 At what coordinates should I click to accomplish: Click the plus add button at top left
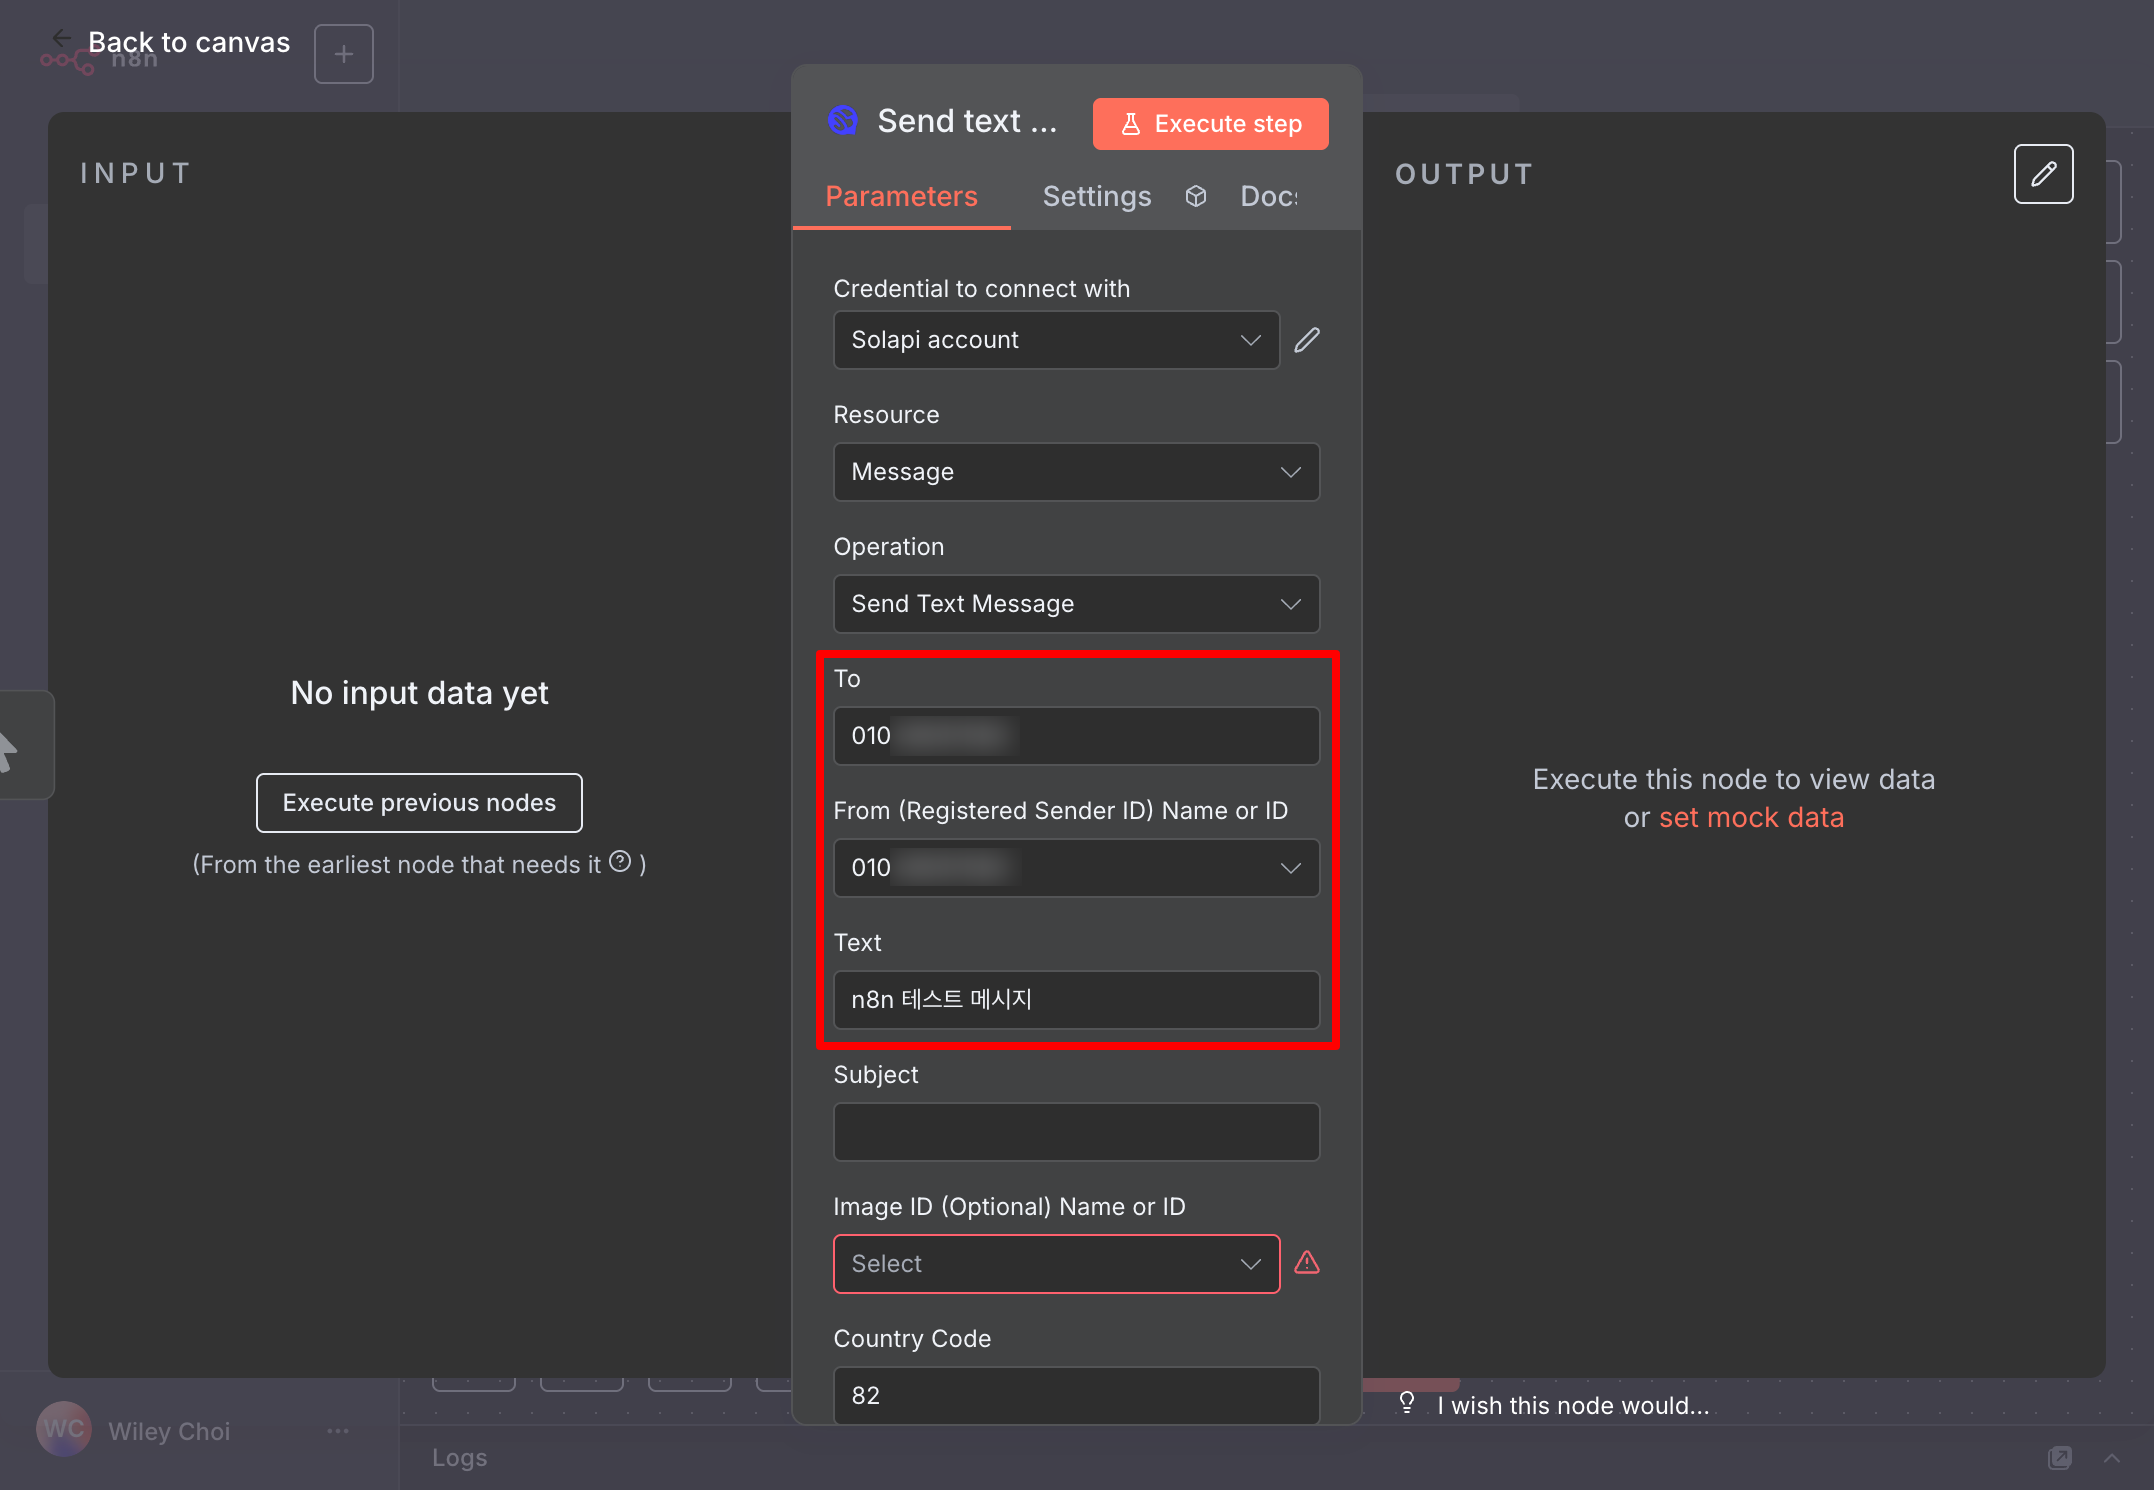pyautogui.click(x=344, y=54)
